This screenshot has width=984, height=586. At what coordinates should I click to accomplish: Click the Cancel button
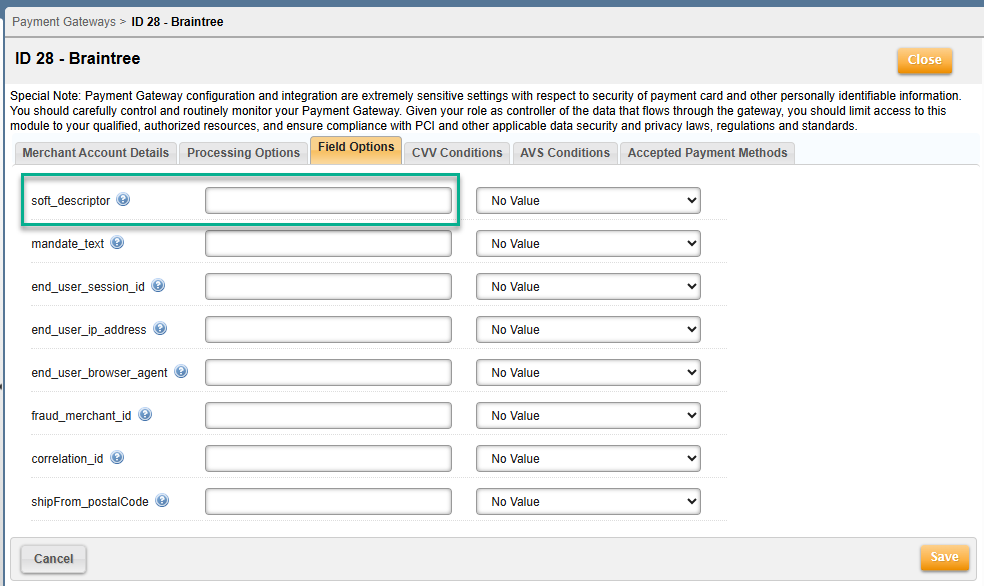tap(53, 559)
